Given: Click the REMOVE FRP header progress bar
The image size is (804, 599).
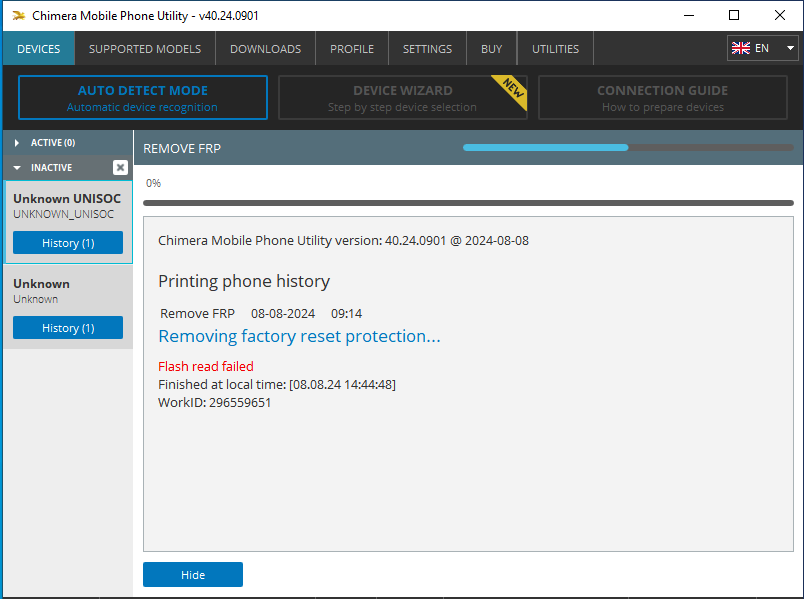Looking at the screenshot, I should tap(628, 148).
